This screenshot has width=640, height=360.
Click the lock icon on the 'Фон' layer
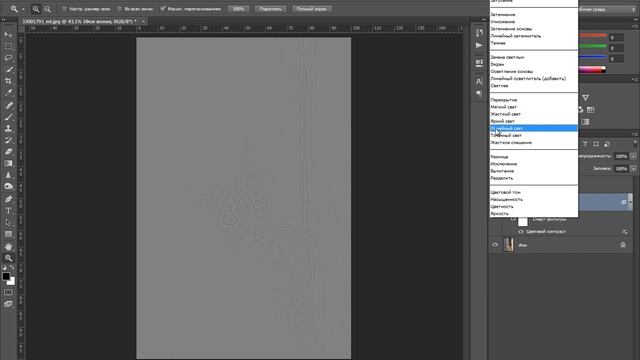tap(623, 245)
